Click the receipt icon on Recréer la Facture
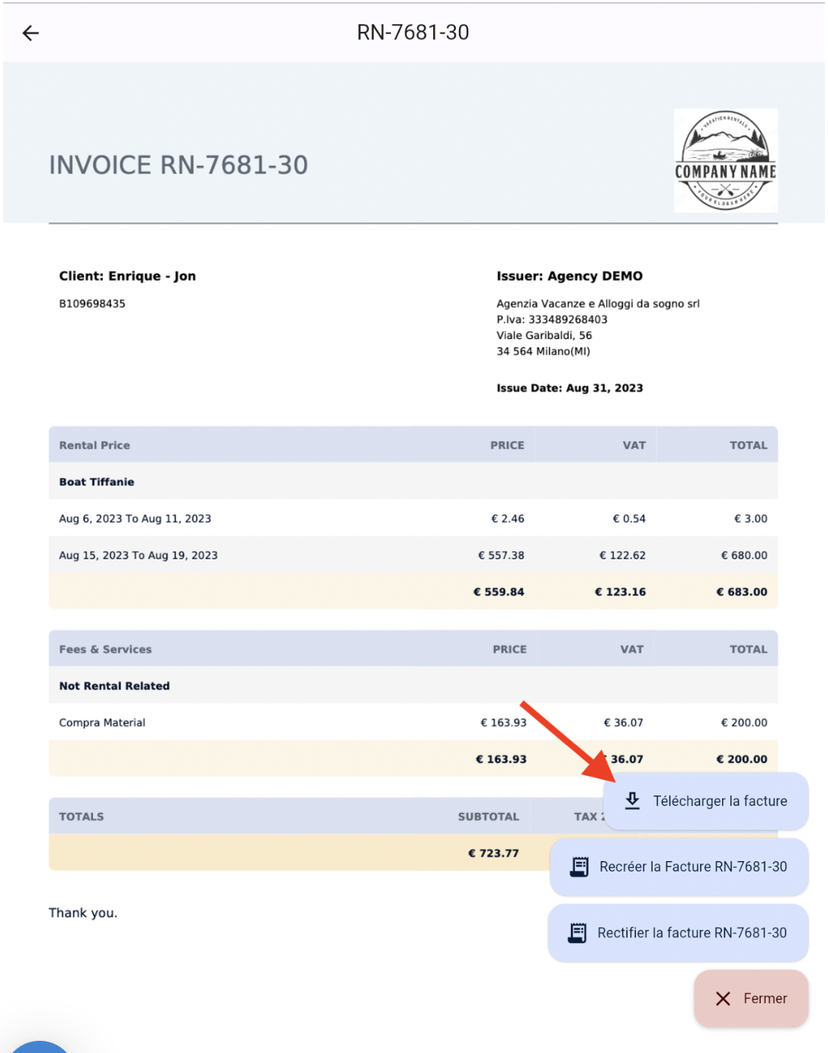 [579, 866]
